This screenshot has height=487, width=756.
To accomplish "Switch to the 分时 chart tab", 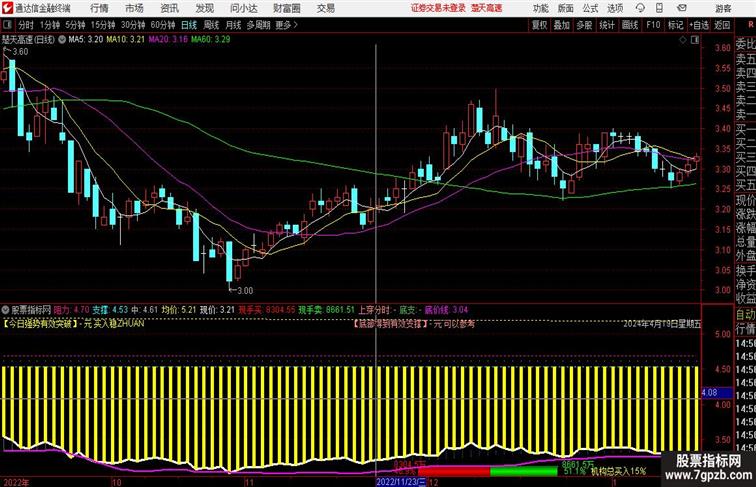I will [x=26, y=25].
